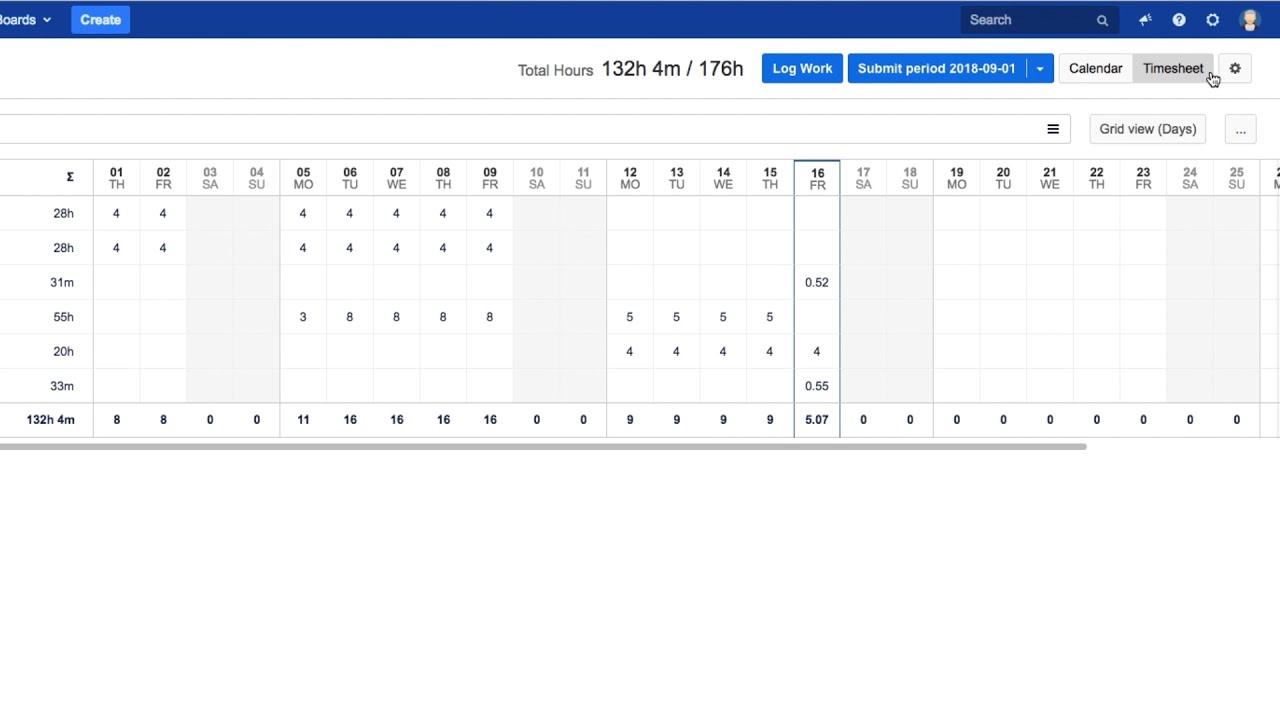The image size is (1280, 720).
Task: Click the 8 cell on day 09 in 55h row
Action: pos(490,317)
